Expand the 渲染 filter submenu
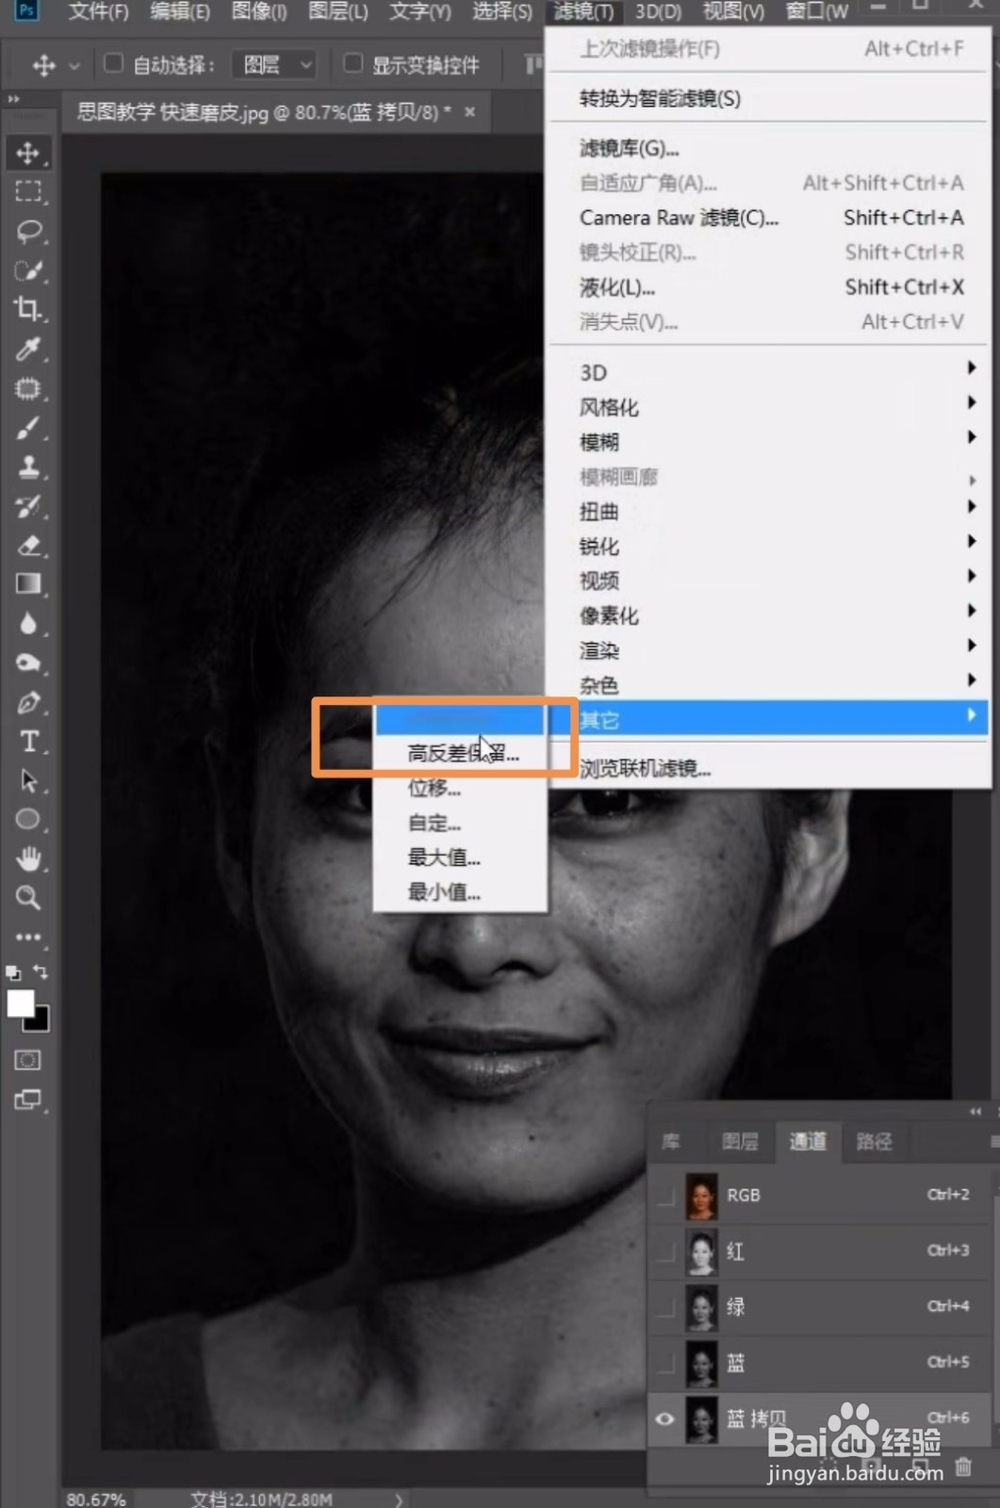The height and width of the screenshot is (1508, 1000). [x=770, y=650]
